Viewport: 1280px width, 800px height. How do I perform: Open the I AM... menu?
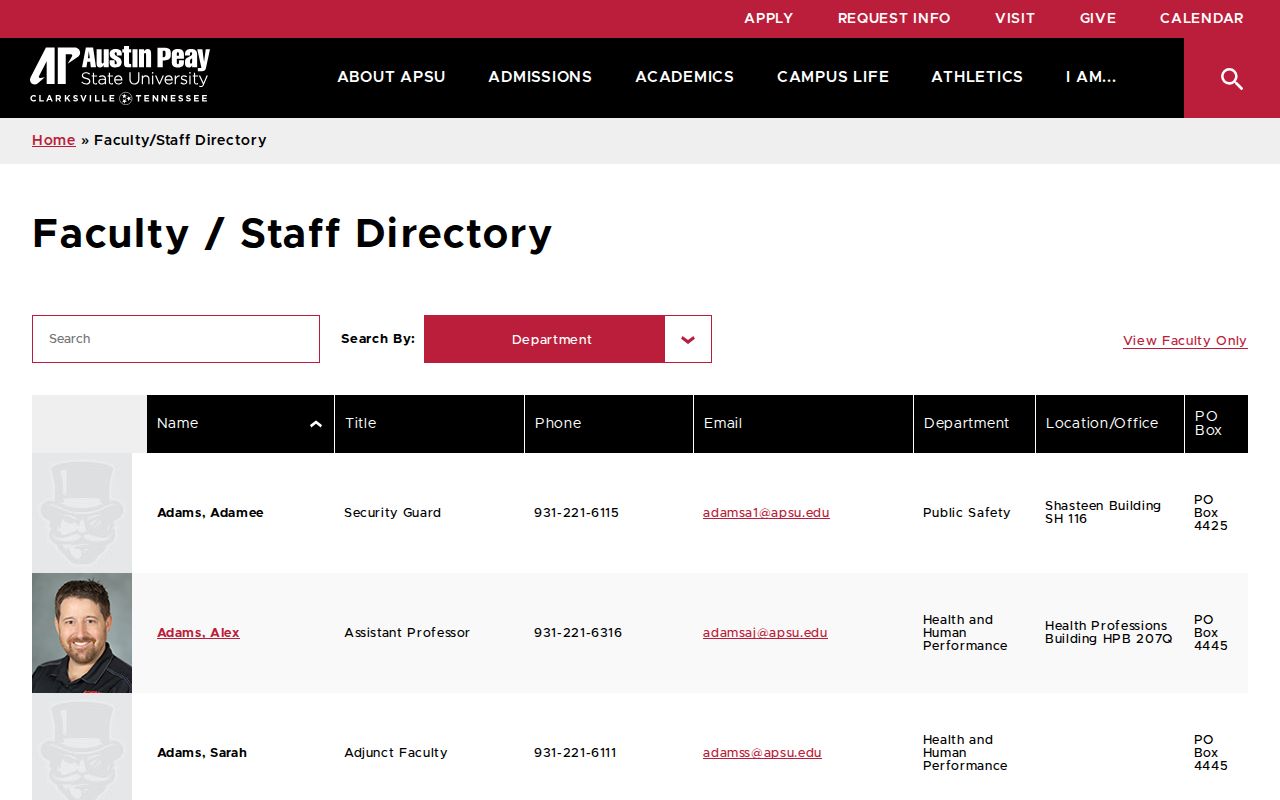pyautogui.click(x=1091, y=77)
